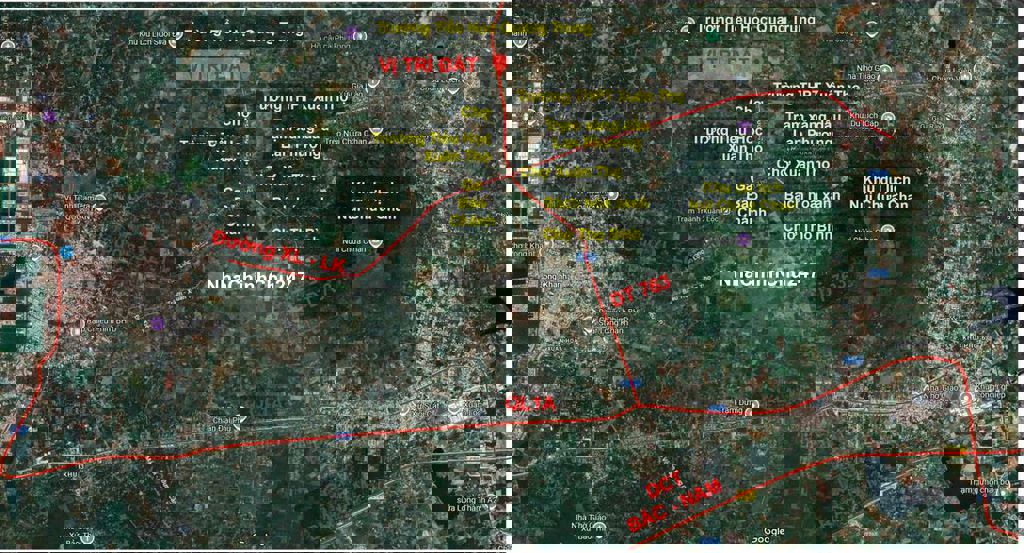Select the red VỊ TRÍ ĐẤT label

click(428, 65)
